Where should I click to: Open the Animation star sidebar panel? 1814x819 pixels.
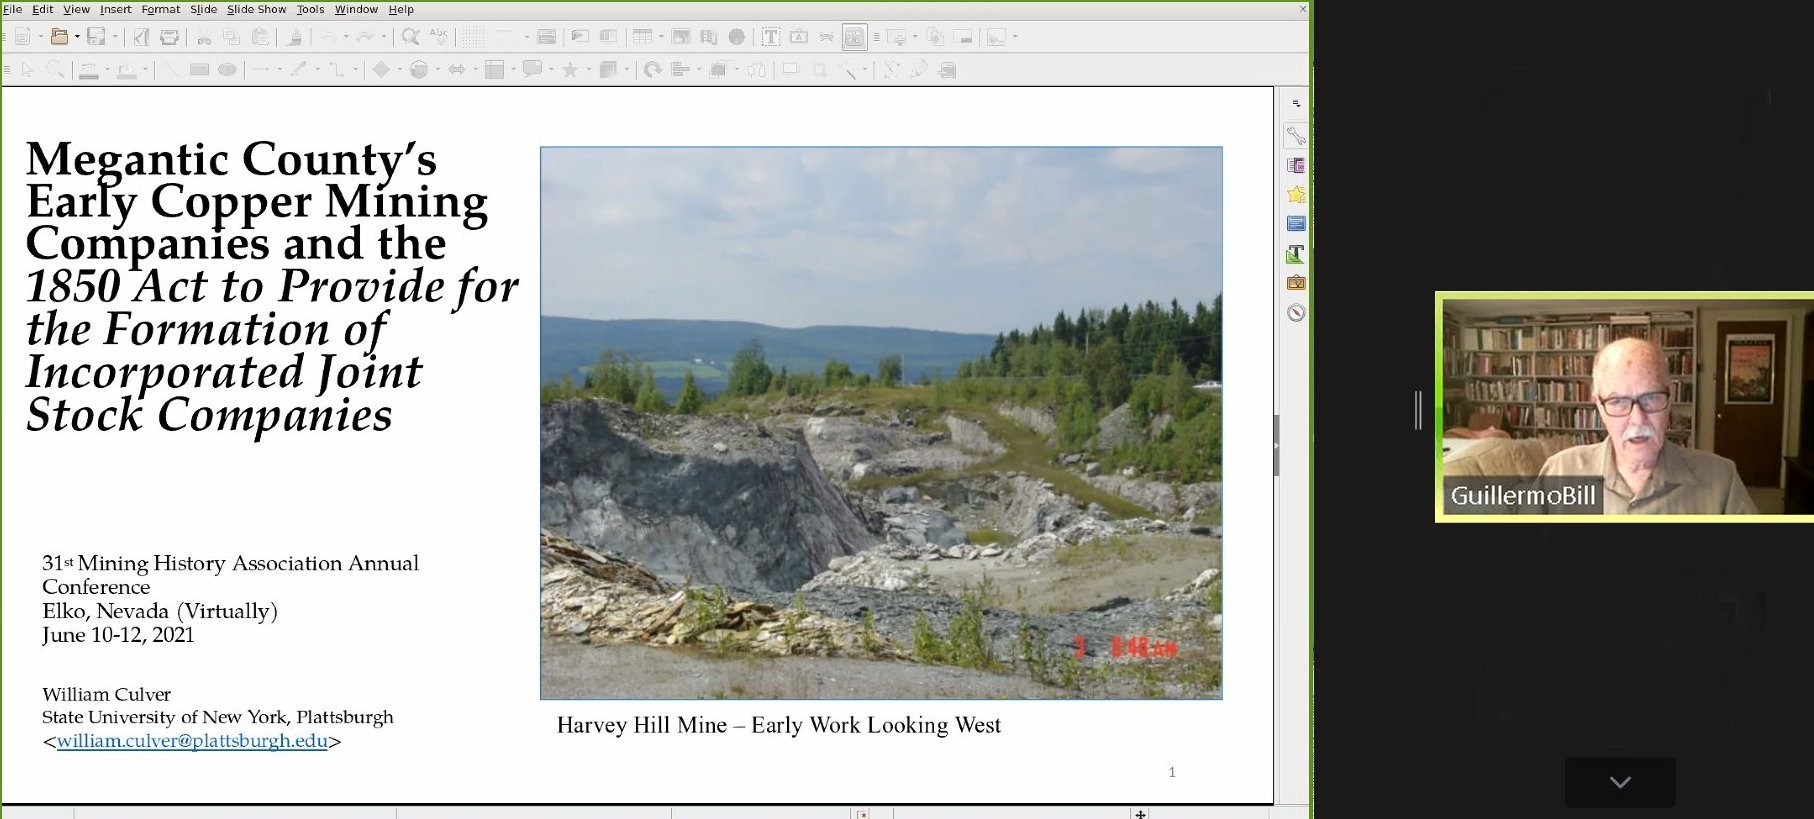coord(1296,194)
